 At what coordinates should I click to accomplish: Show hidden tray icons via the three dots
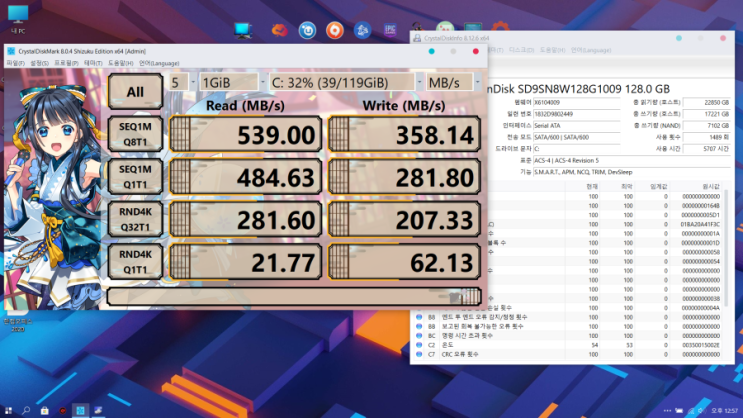pos(667,411)
